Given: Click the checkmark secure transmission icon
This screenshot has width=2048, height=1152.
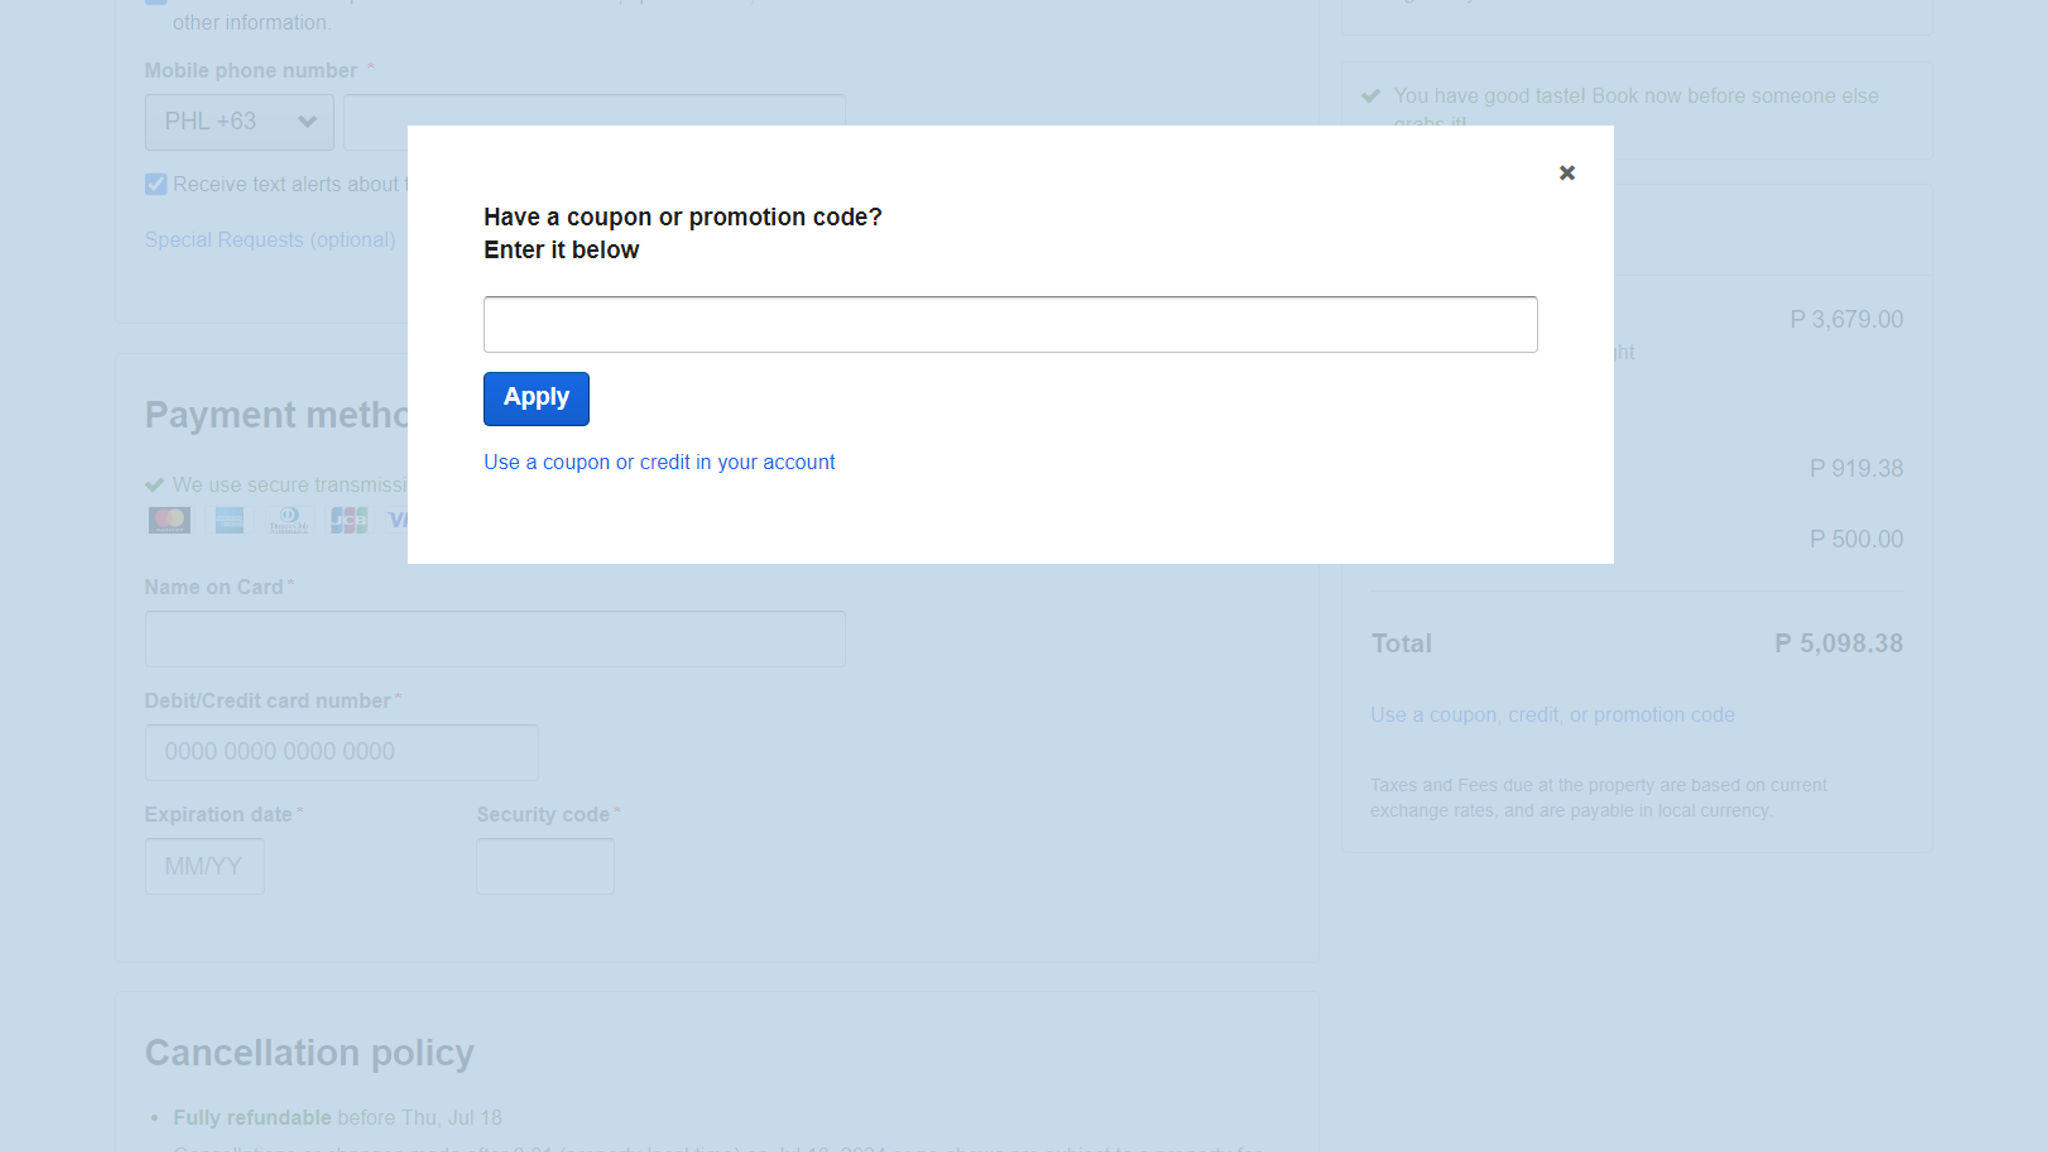Looking at the screenshot, I should 153,484.
